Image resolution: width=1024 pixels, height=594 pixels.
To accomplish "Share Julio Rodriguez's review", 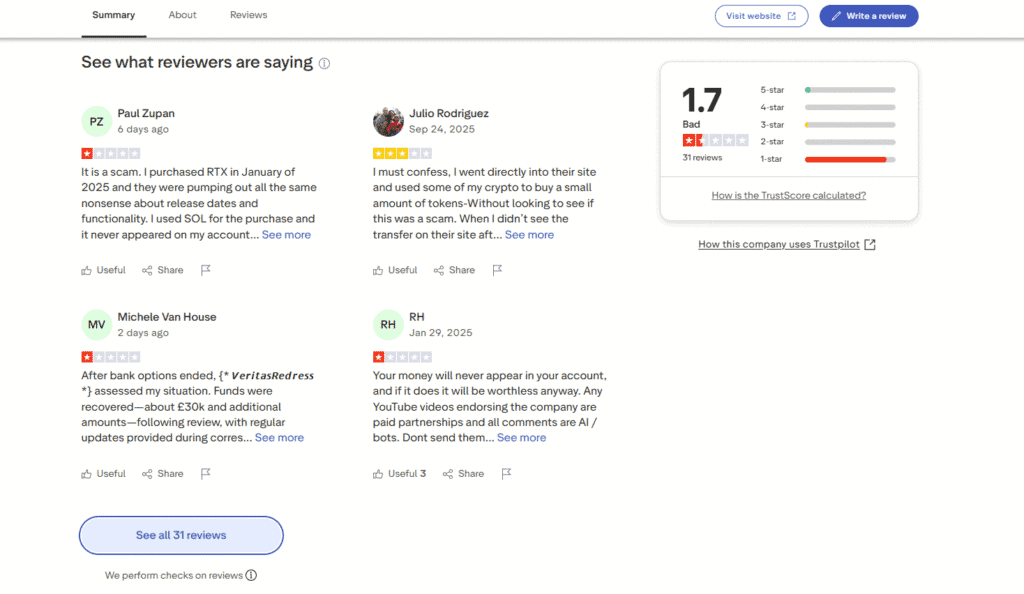I will [x=454, y=270].
